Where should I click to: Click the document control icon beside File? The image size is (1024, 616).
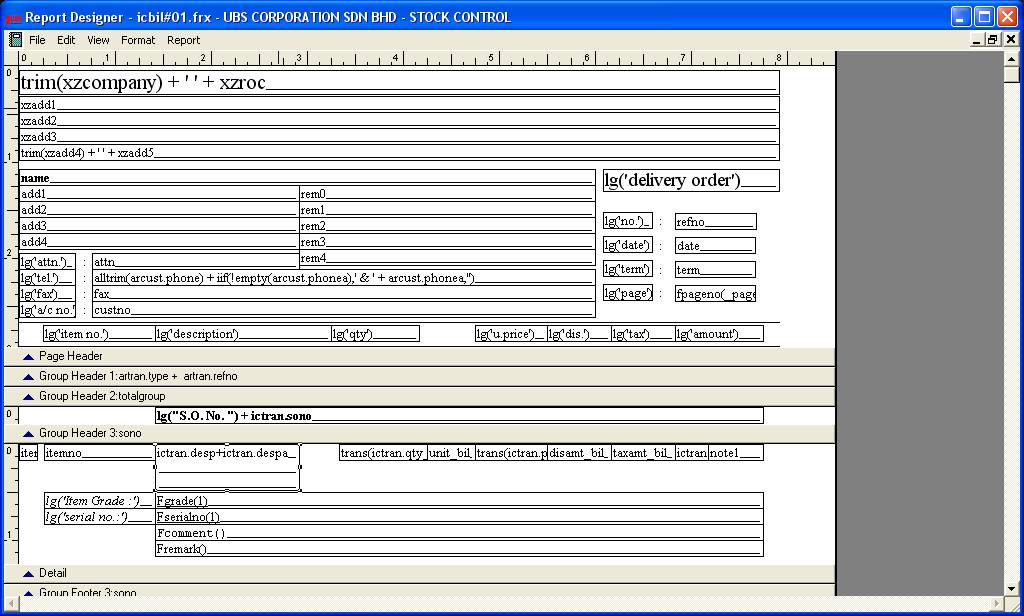(15, 40)
